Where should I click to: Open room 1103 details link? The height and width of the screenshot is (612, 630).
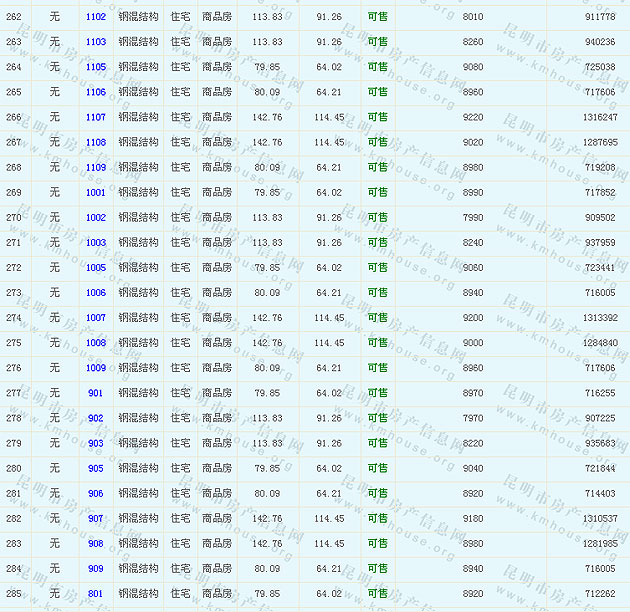pos(96,42)
